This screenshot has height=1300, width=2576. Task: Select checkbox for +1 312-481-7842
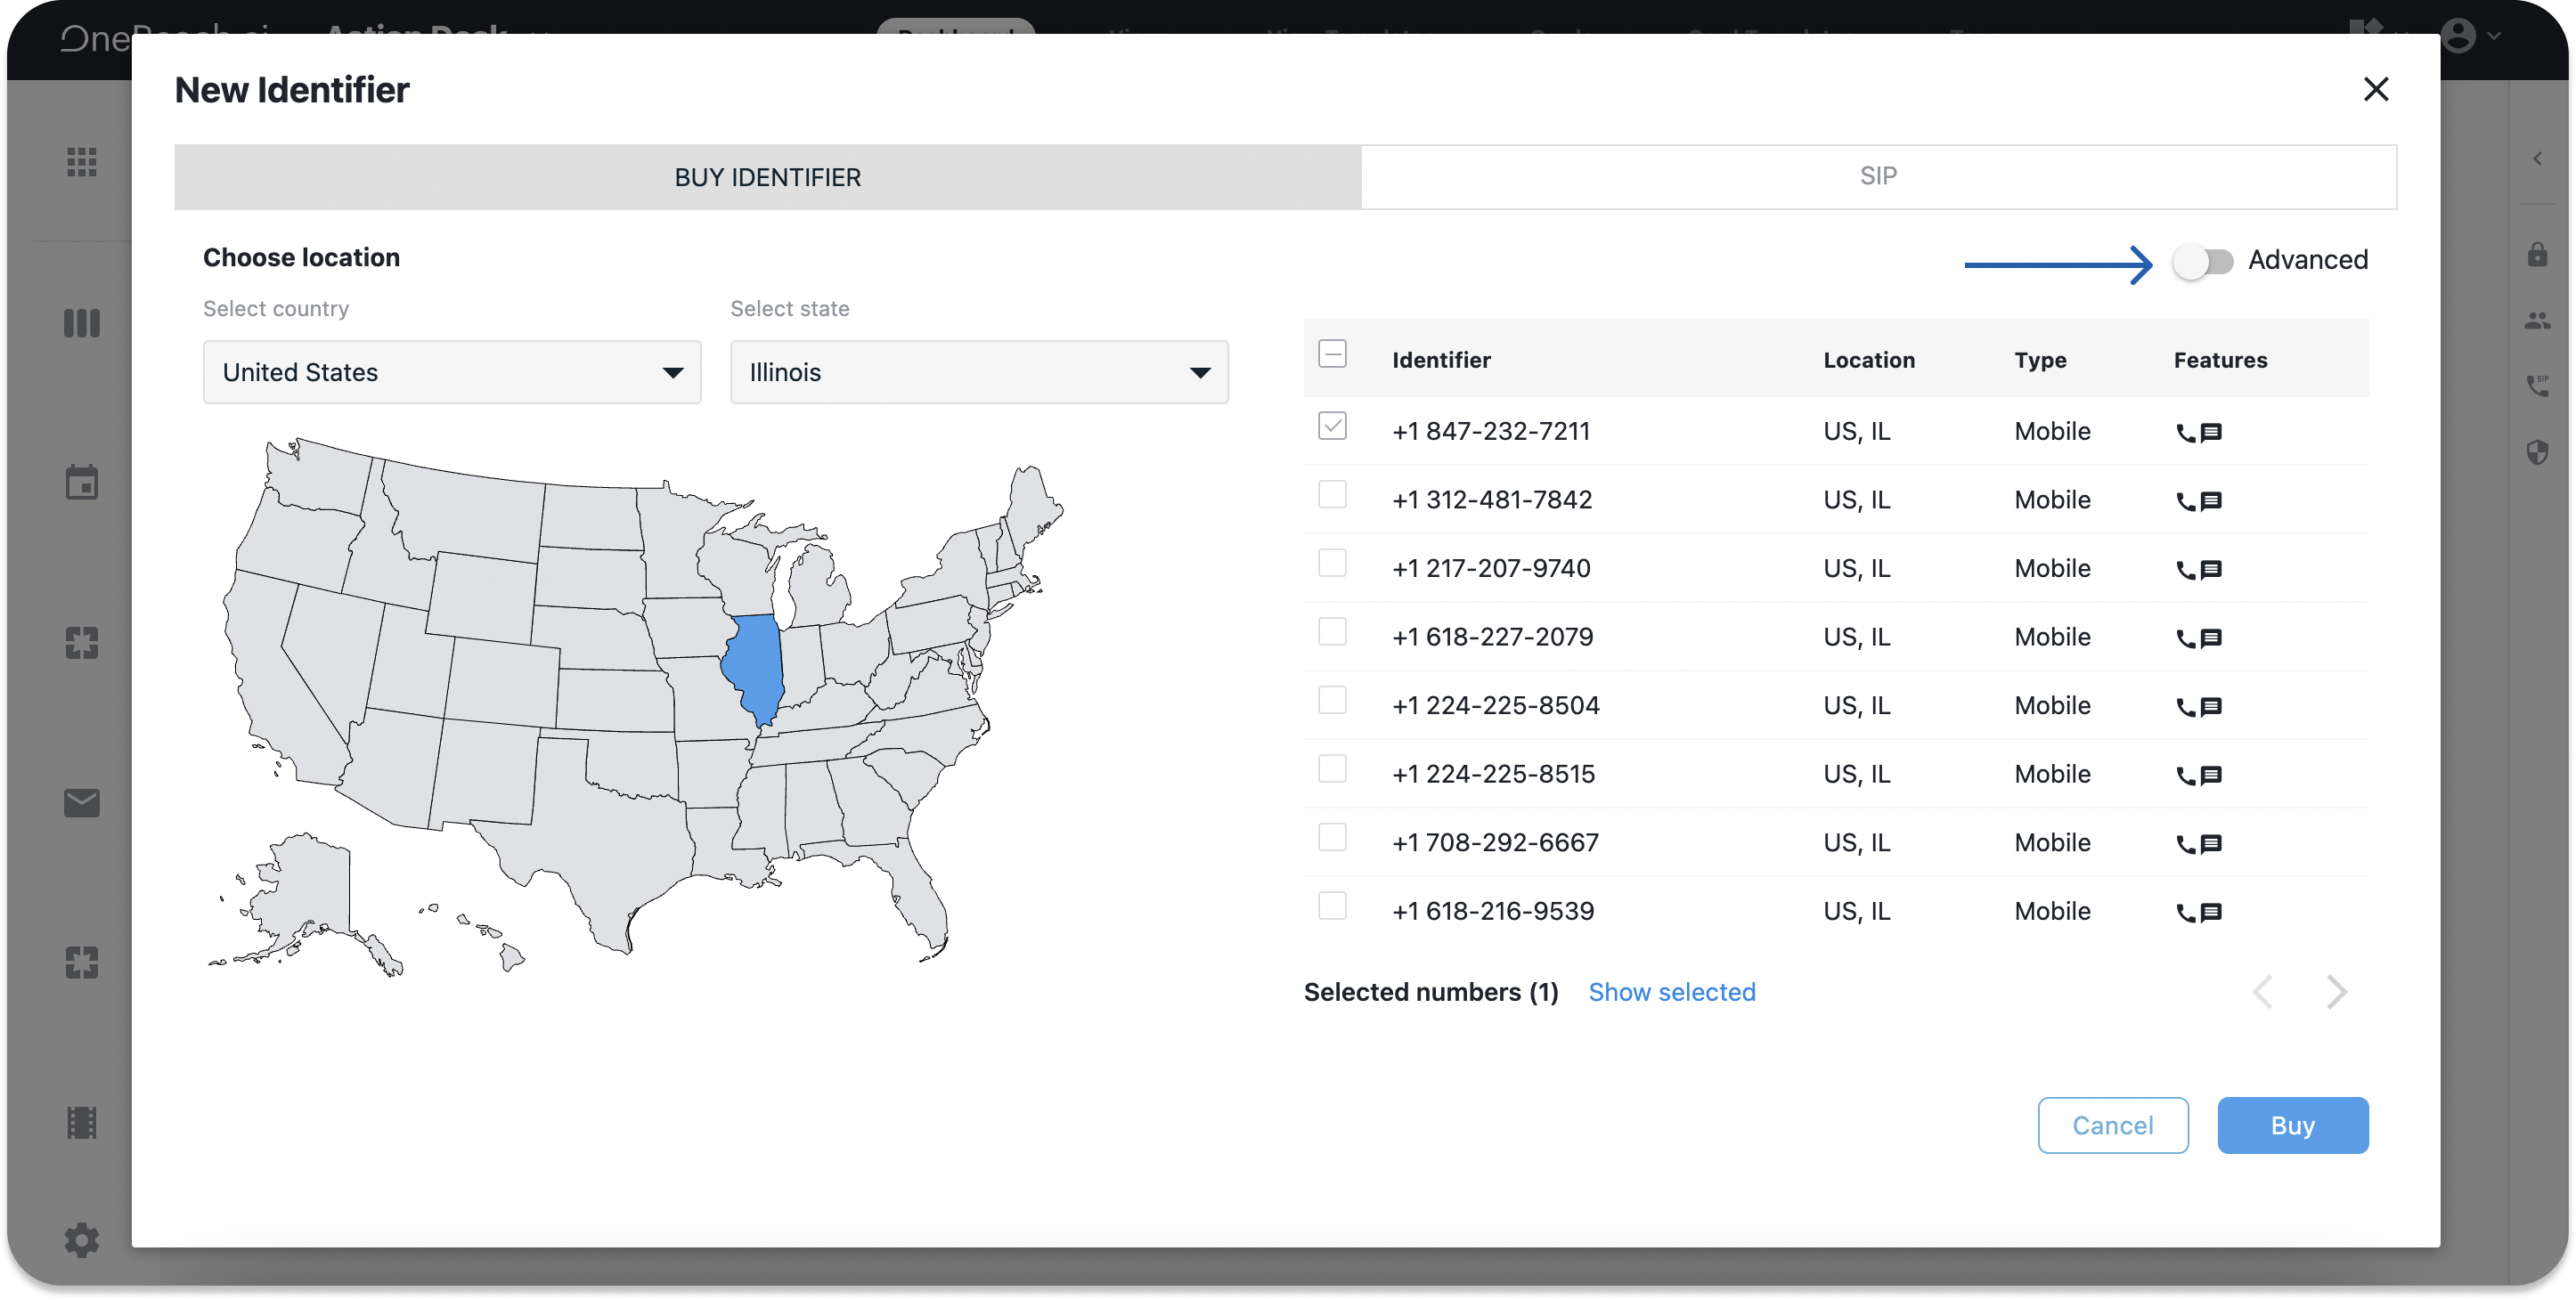tap(1332, 495)
